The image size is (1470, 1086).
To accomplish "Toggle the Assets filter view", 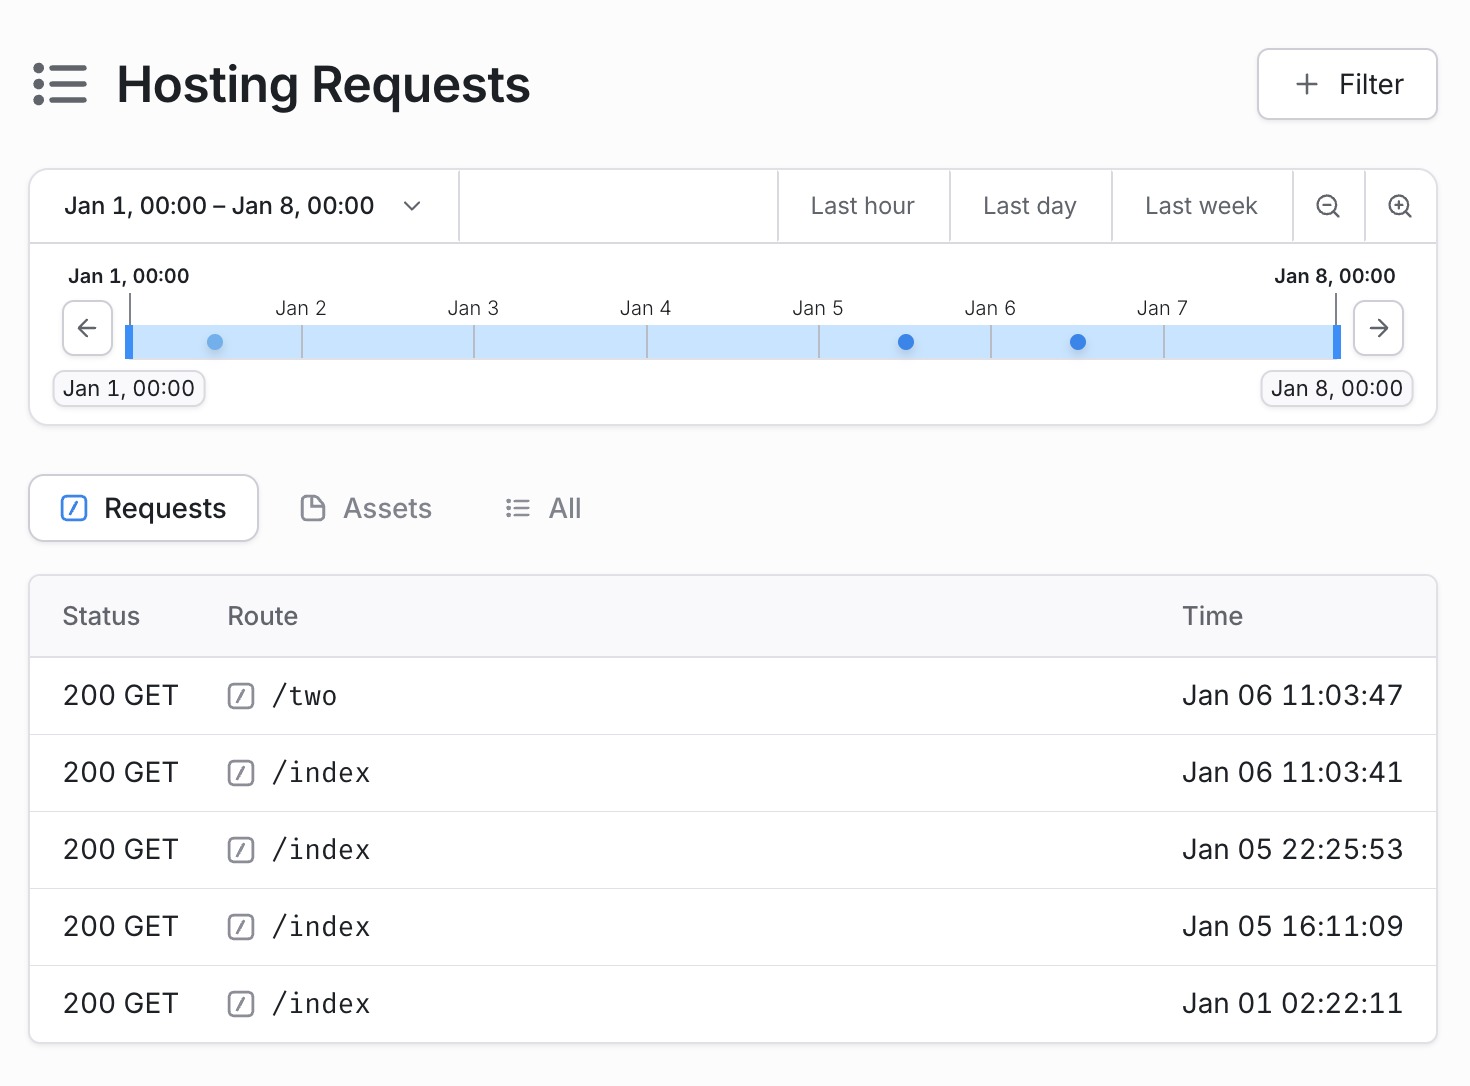I will tap(366, 508).
